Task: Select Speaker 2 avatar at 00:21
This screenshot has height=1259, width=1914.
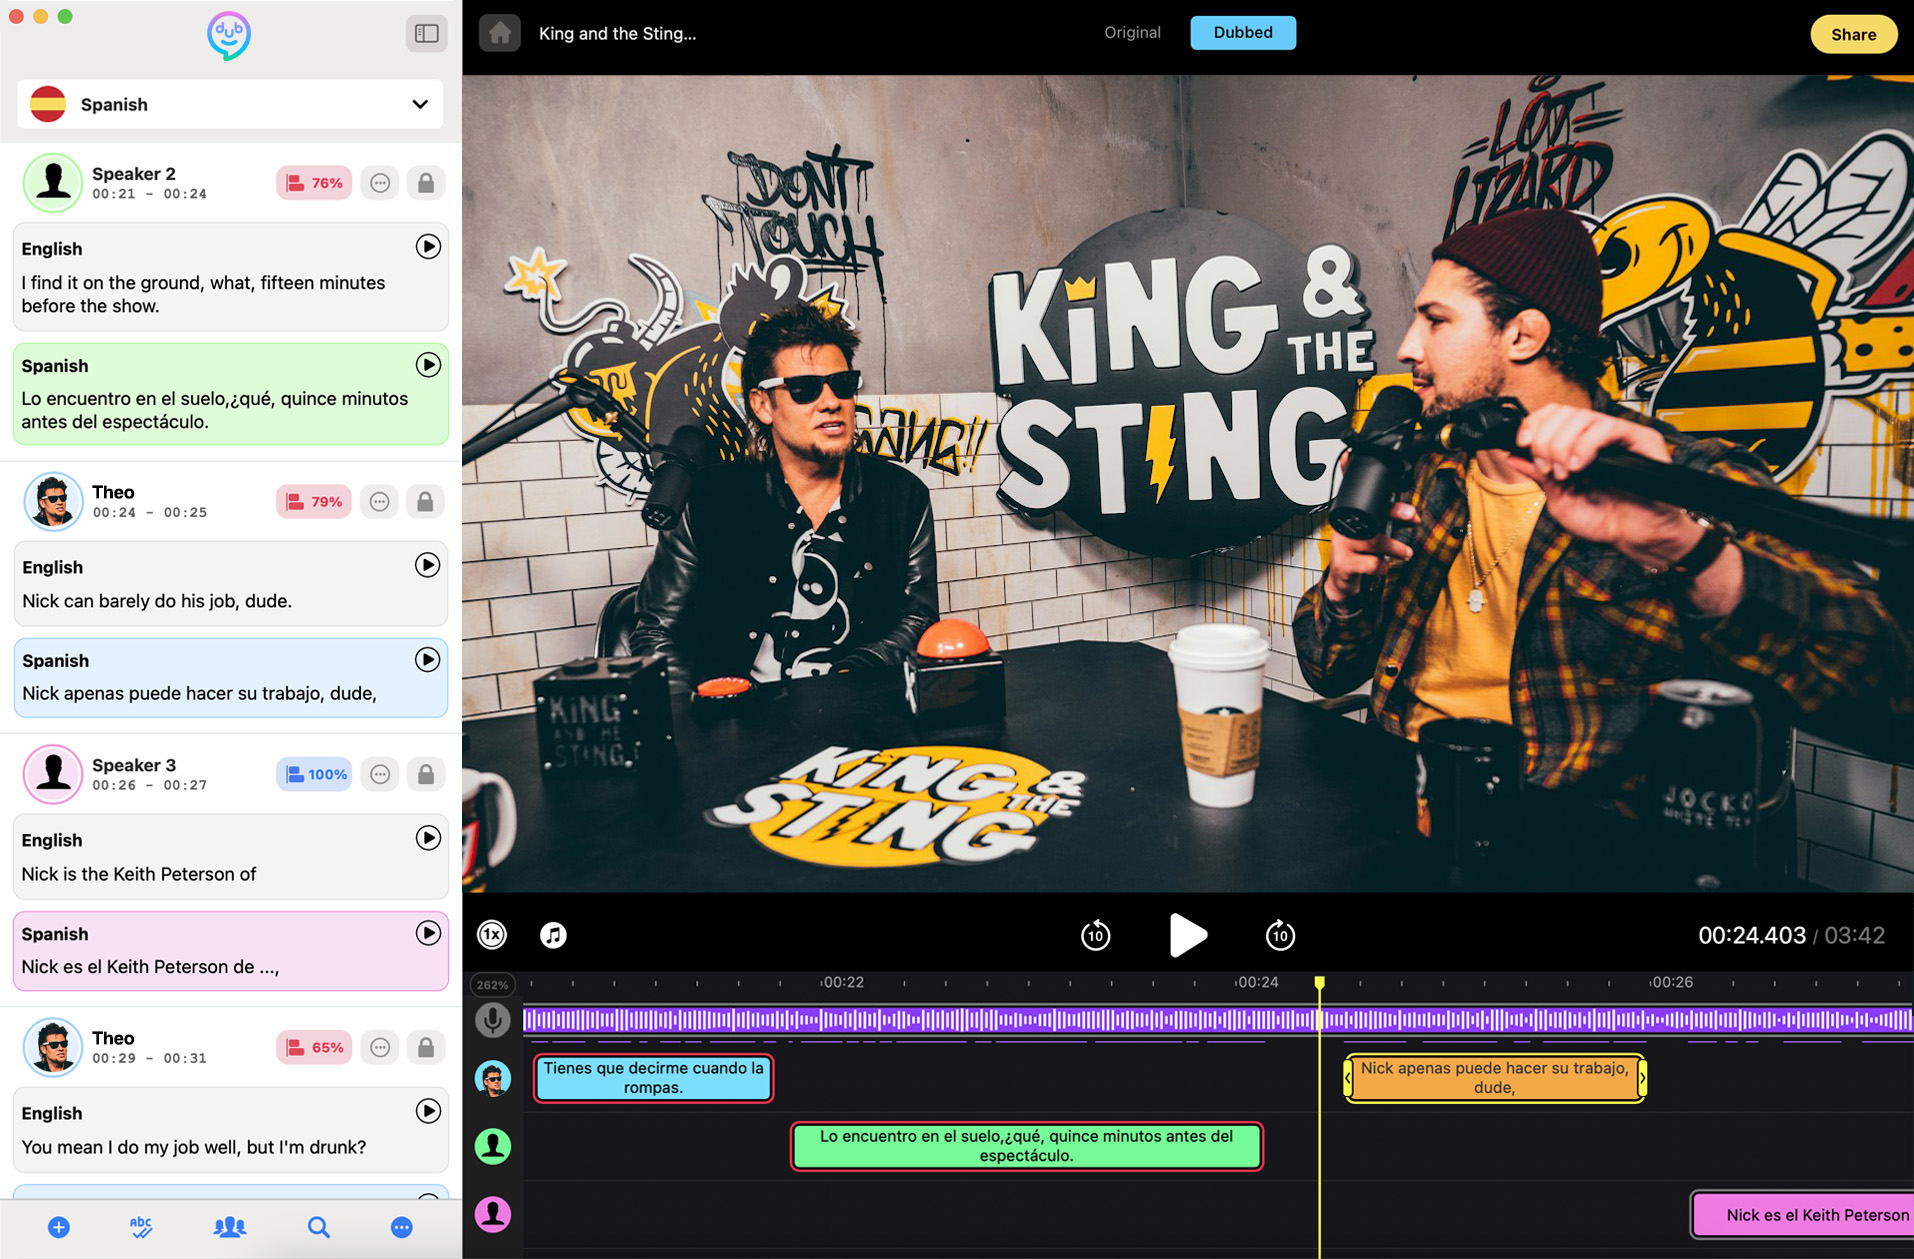Action: 52,183
